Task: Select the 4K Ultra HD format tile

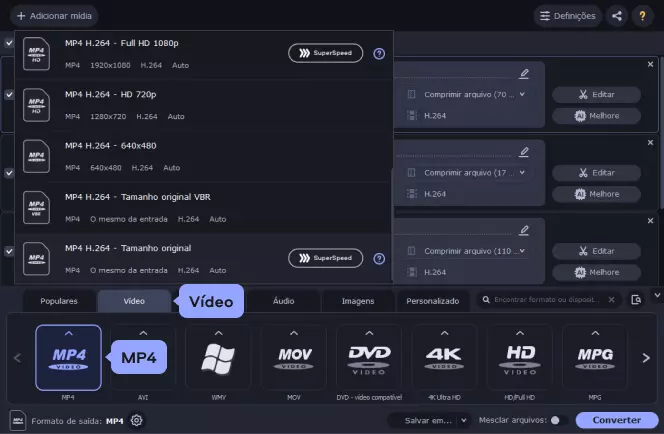Action: pos(444,358)
